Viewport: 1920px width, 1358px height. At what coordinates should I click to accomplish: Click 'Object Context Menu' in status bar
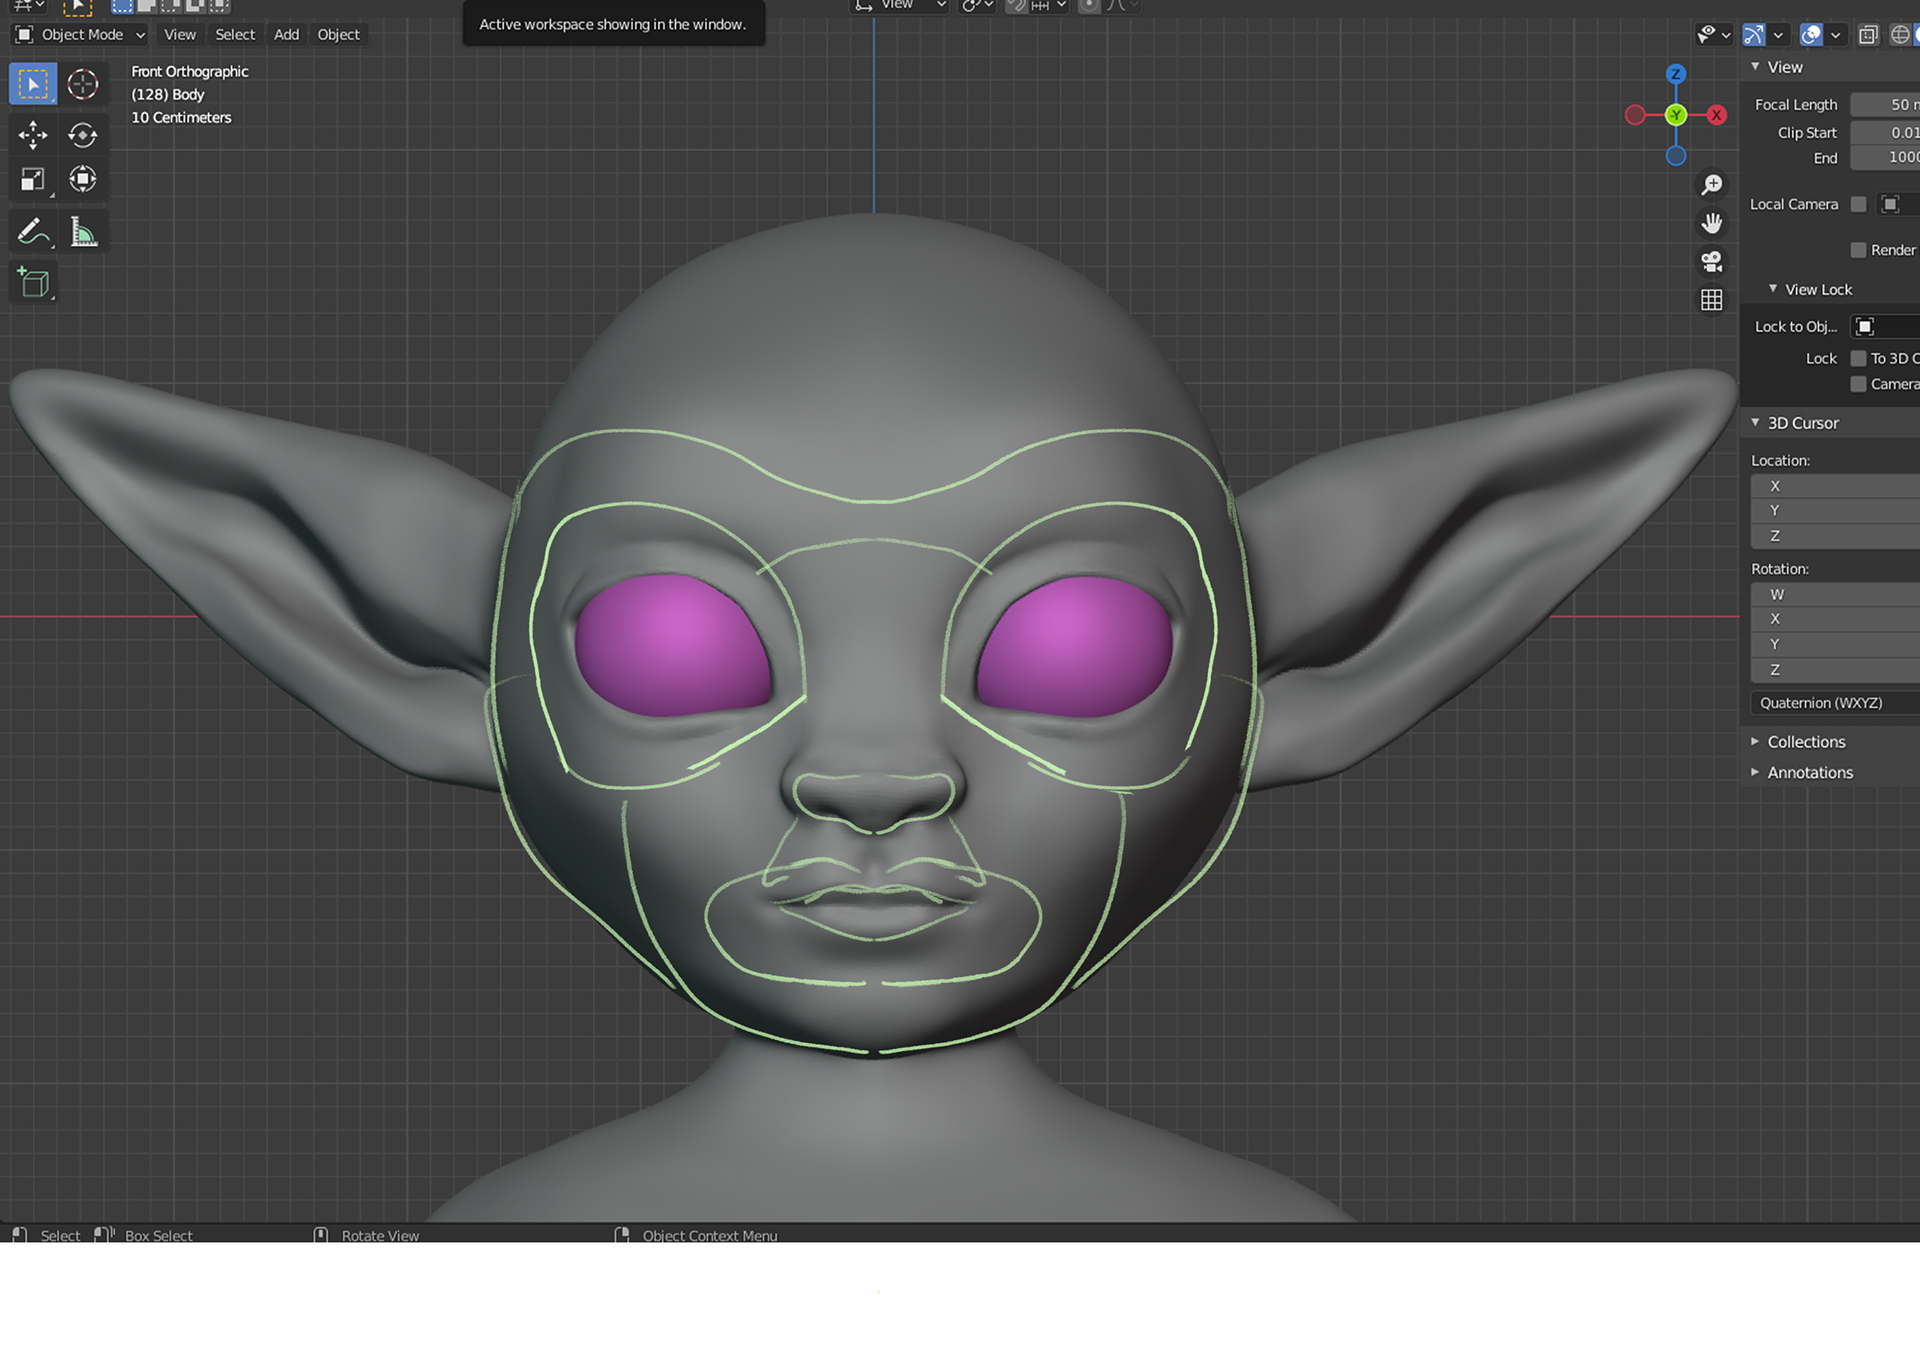coord(710,1236)
